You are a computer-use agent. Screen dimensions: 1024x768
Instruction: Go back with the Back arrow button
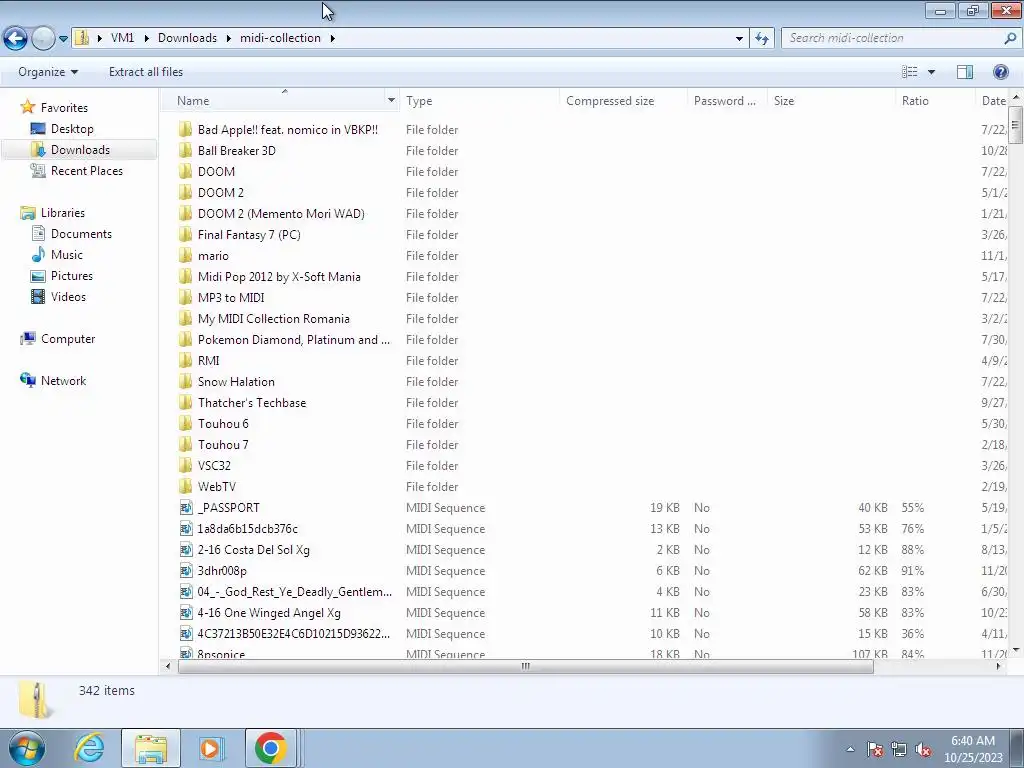[x=16, y=39]
